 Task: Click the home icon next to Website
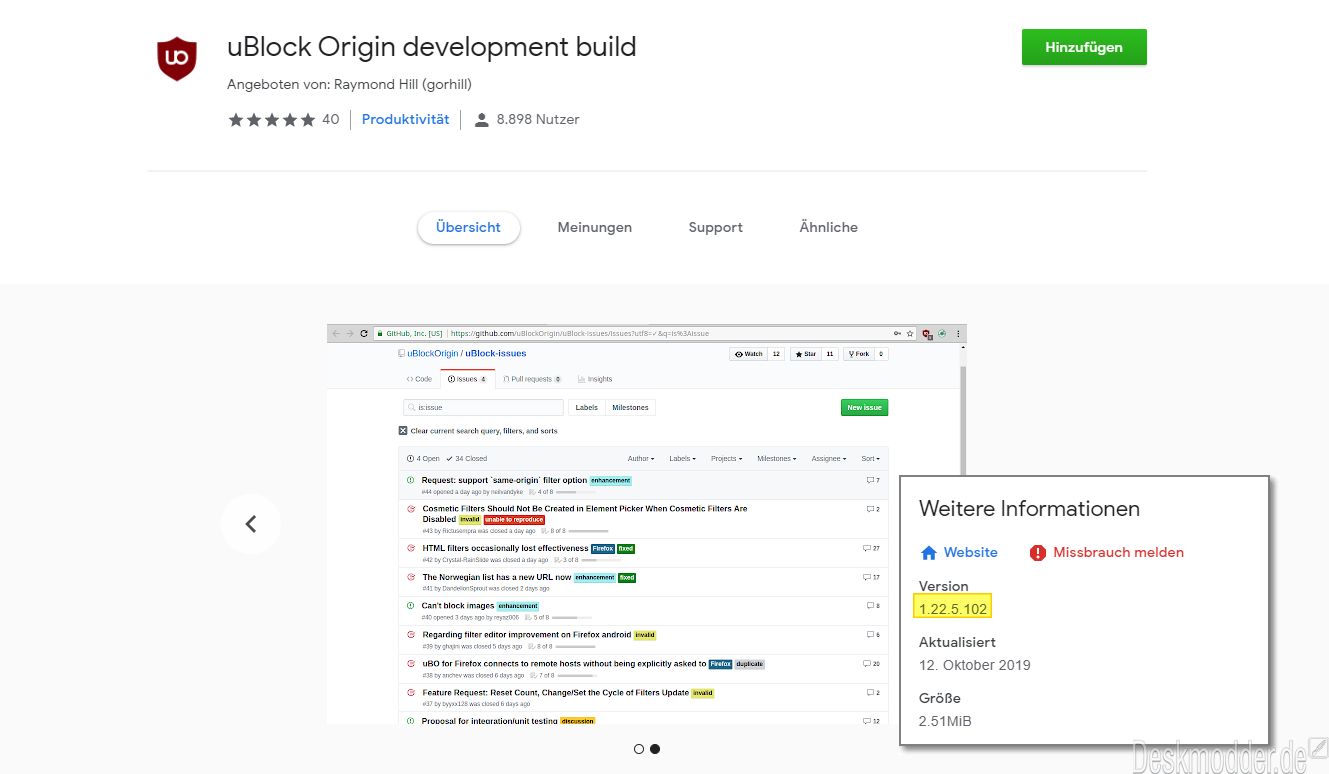click(x=928, y=552)
